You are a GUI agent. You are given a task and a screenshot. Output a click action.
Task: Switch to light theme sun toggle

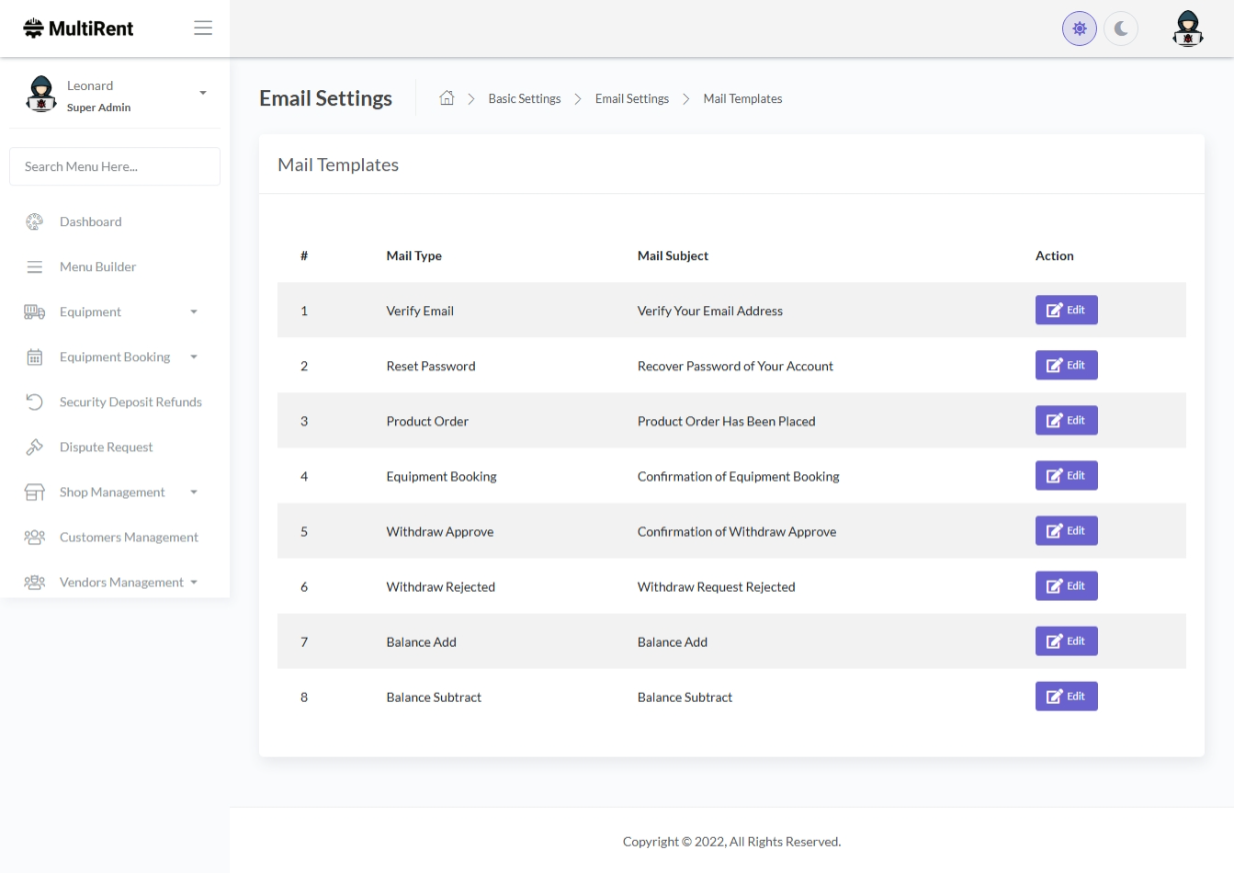pos(1079,29)
